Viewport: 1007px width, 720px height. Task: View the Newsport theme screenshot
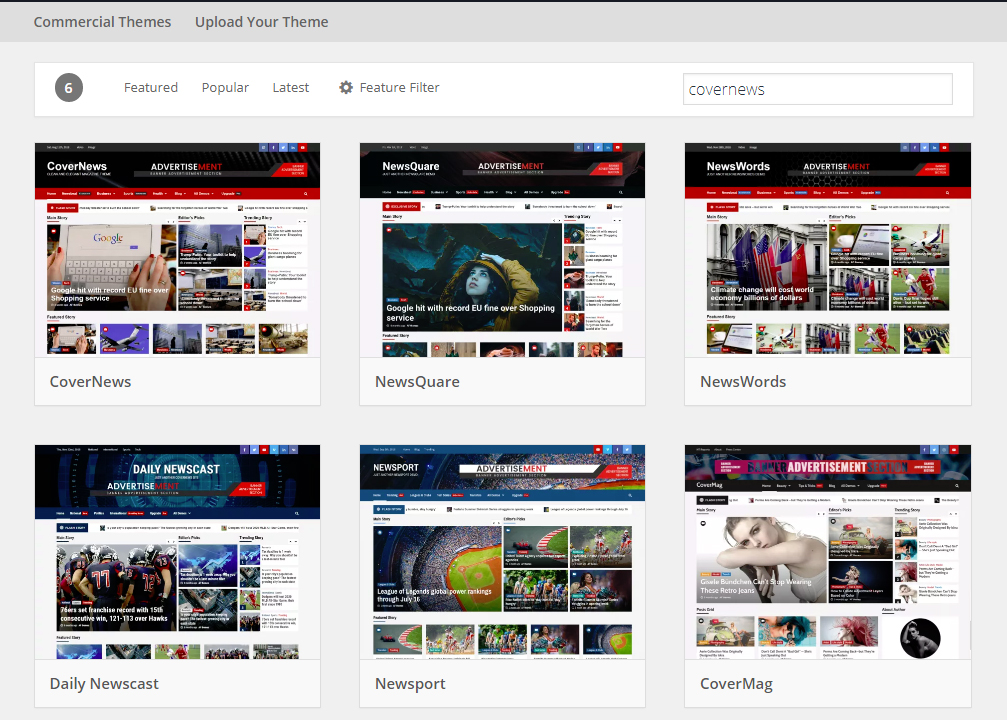point(502,552)
